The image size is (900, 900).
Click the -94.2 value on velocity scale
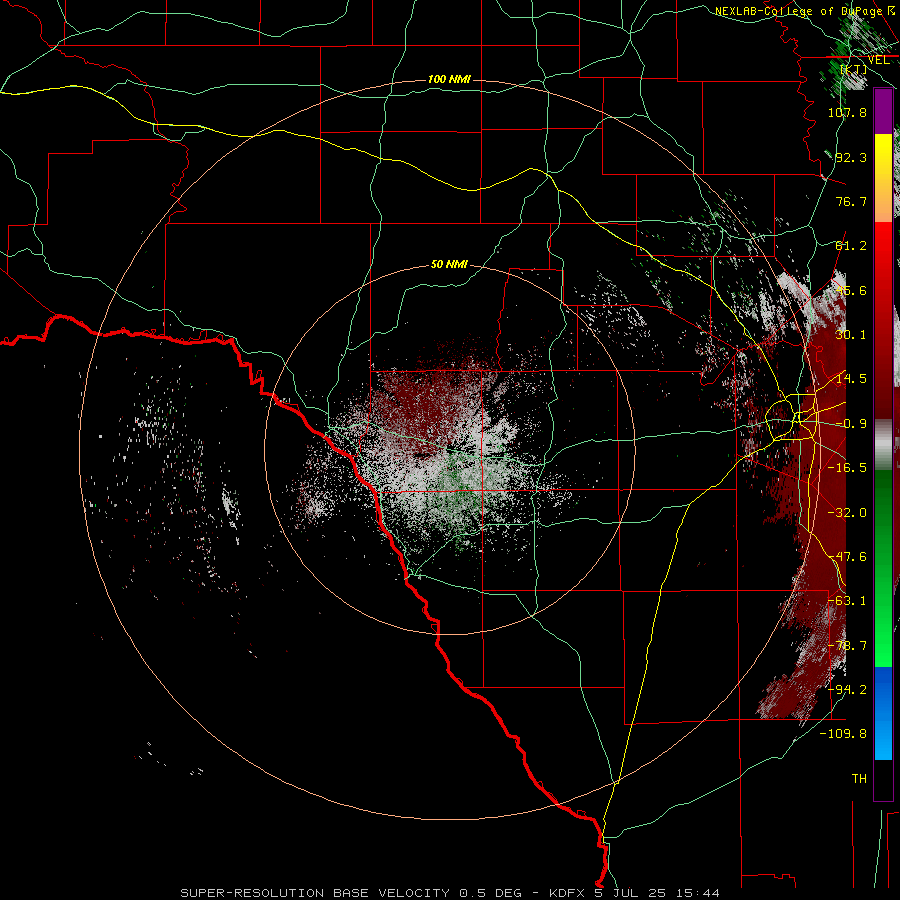coord(847,690)
